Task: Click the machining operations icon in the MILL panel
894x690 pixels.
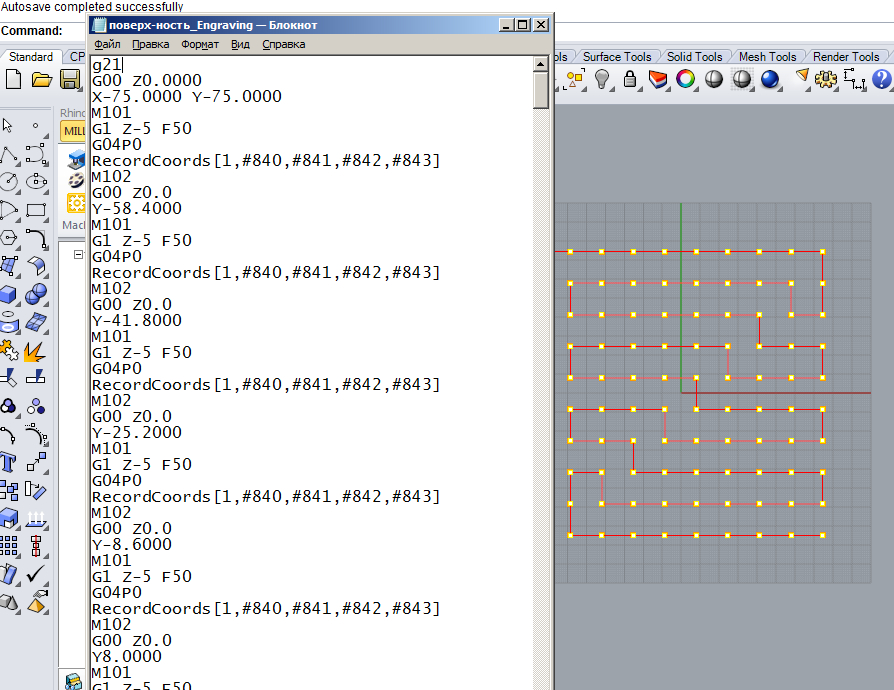Action: coord(76,159)
